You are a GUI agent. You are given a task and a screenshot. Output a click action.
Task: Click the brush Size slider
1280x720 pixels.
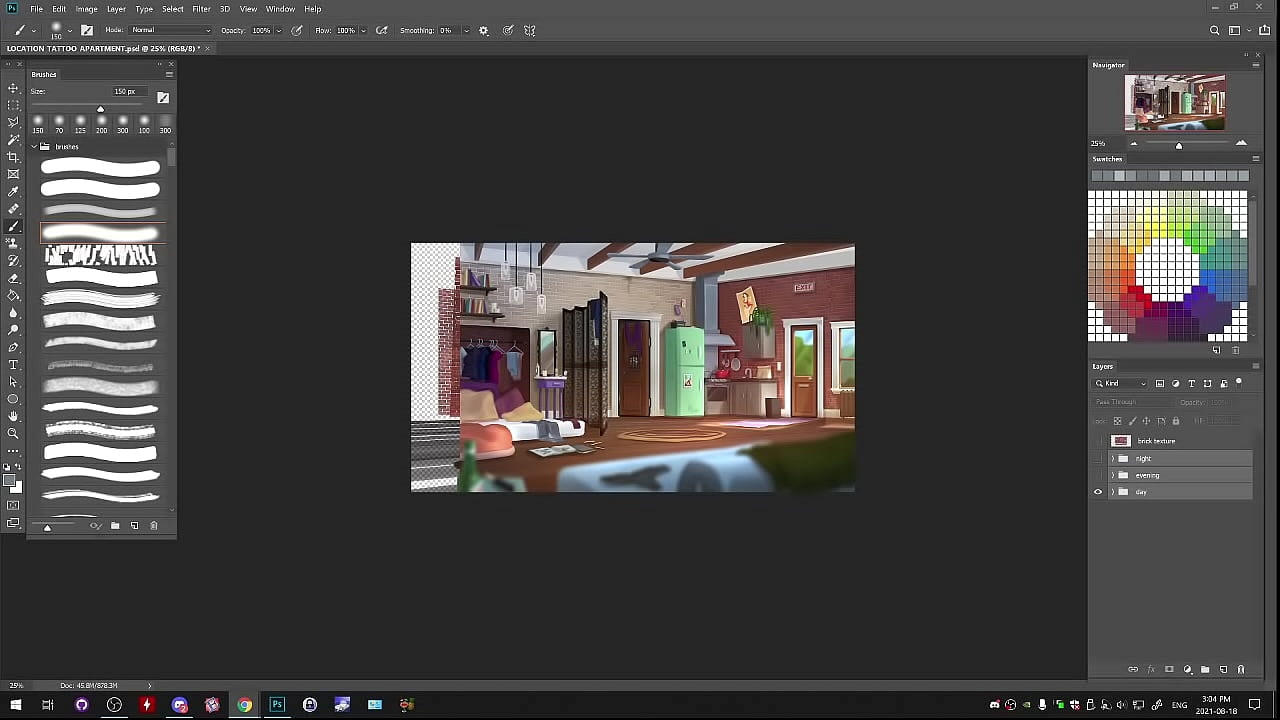(x=100, y=109)
